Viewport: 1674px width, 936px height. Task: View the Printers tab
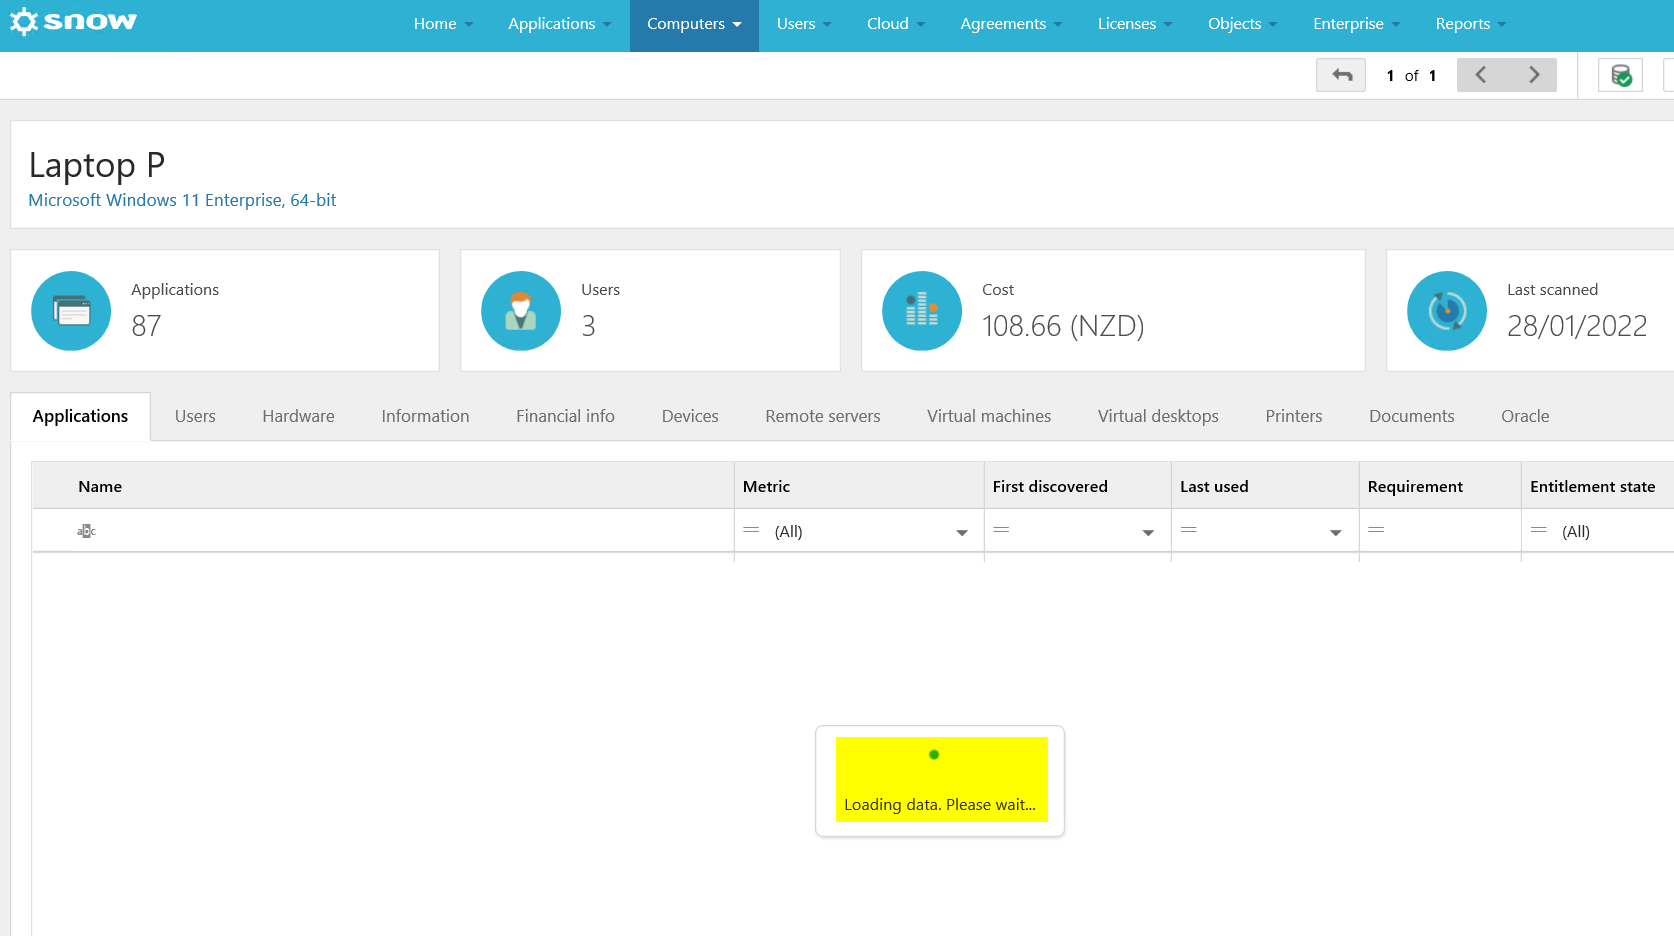click(x=1294, y=416)
